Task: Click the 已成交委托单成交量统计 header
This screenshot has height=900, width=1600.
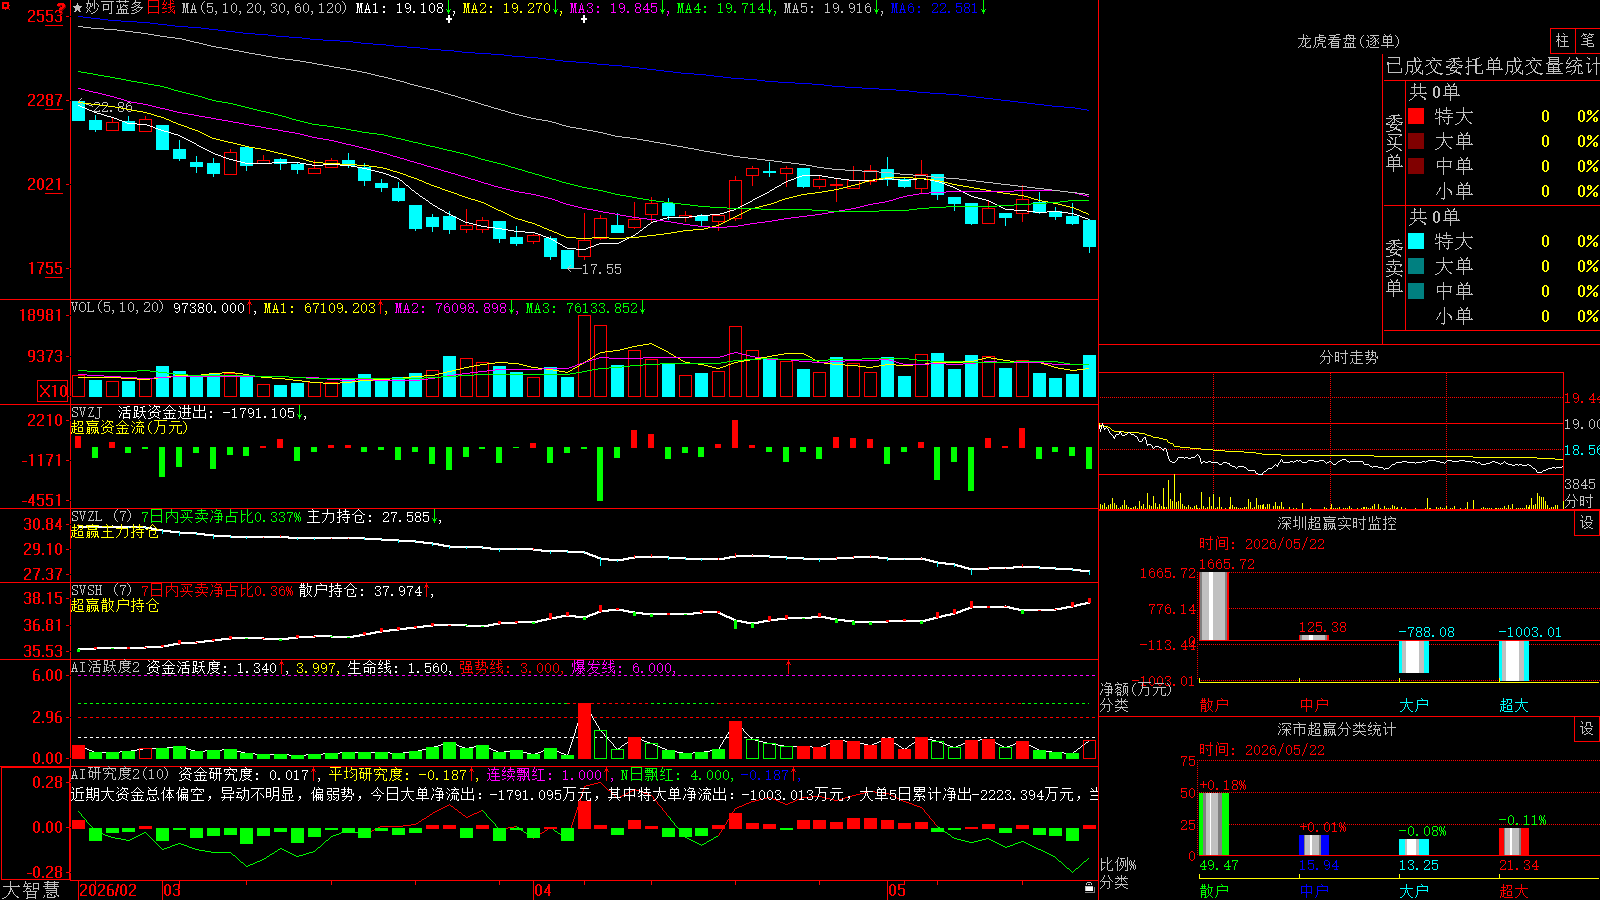Action: 1493,66
